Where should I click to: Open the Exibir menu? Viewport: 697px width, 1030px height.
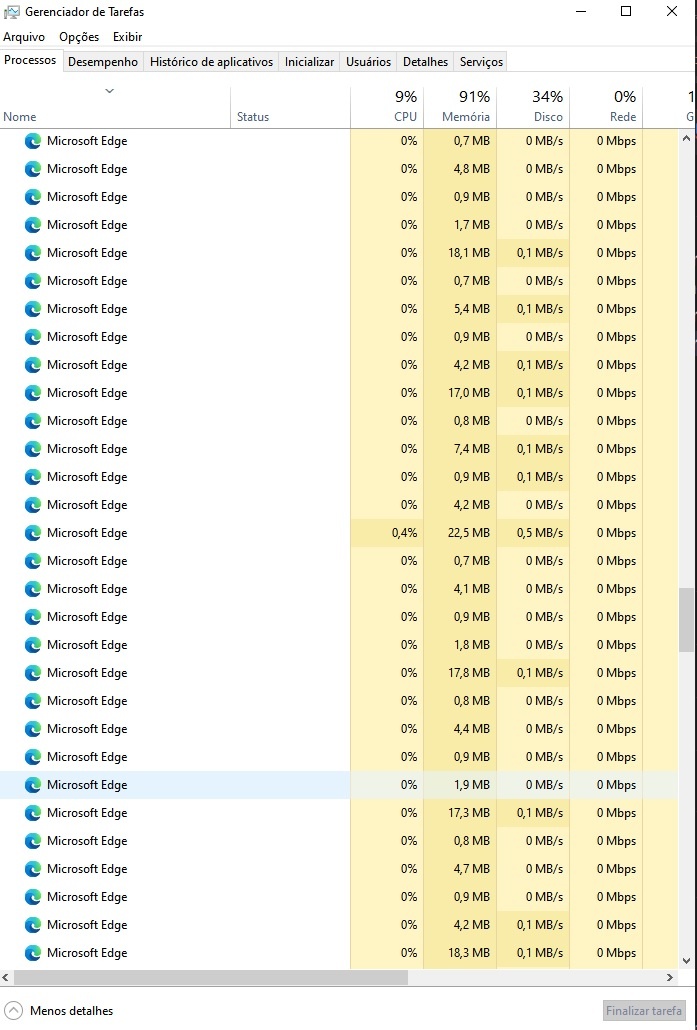click(x=127, y=37)
